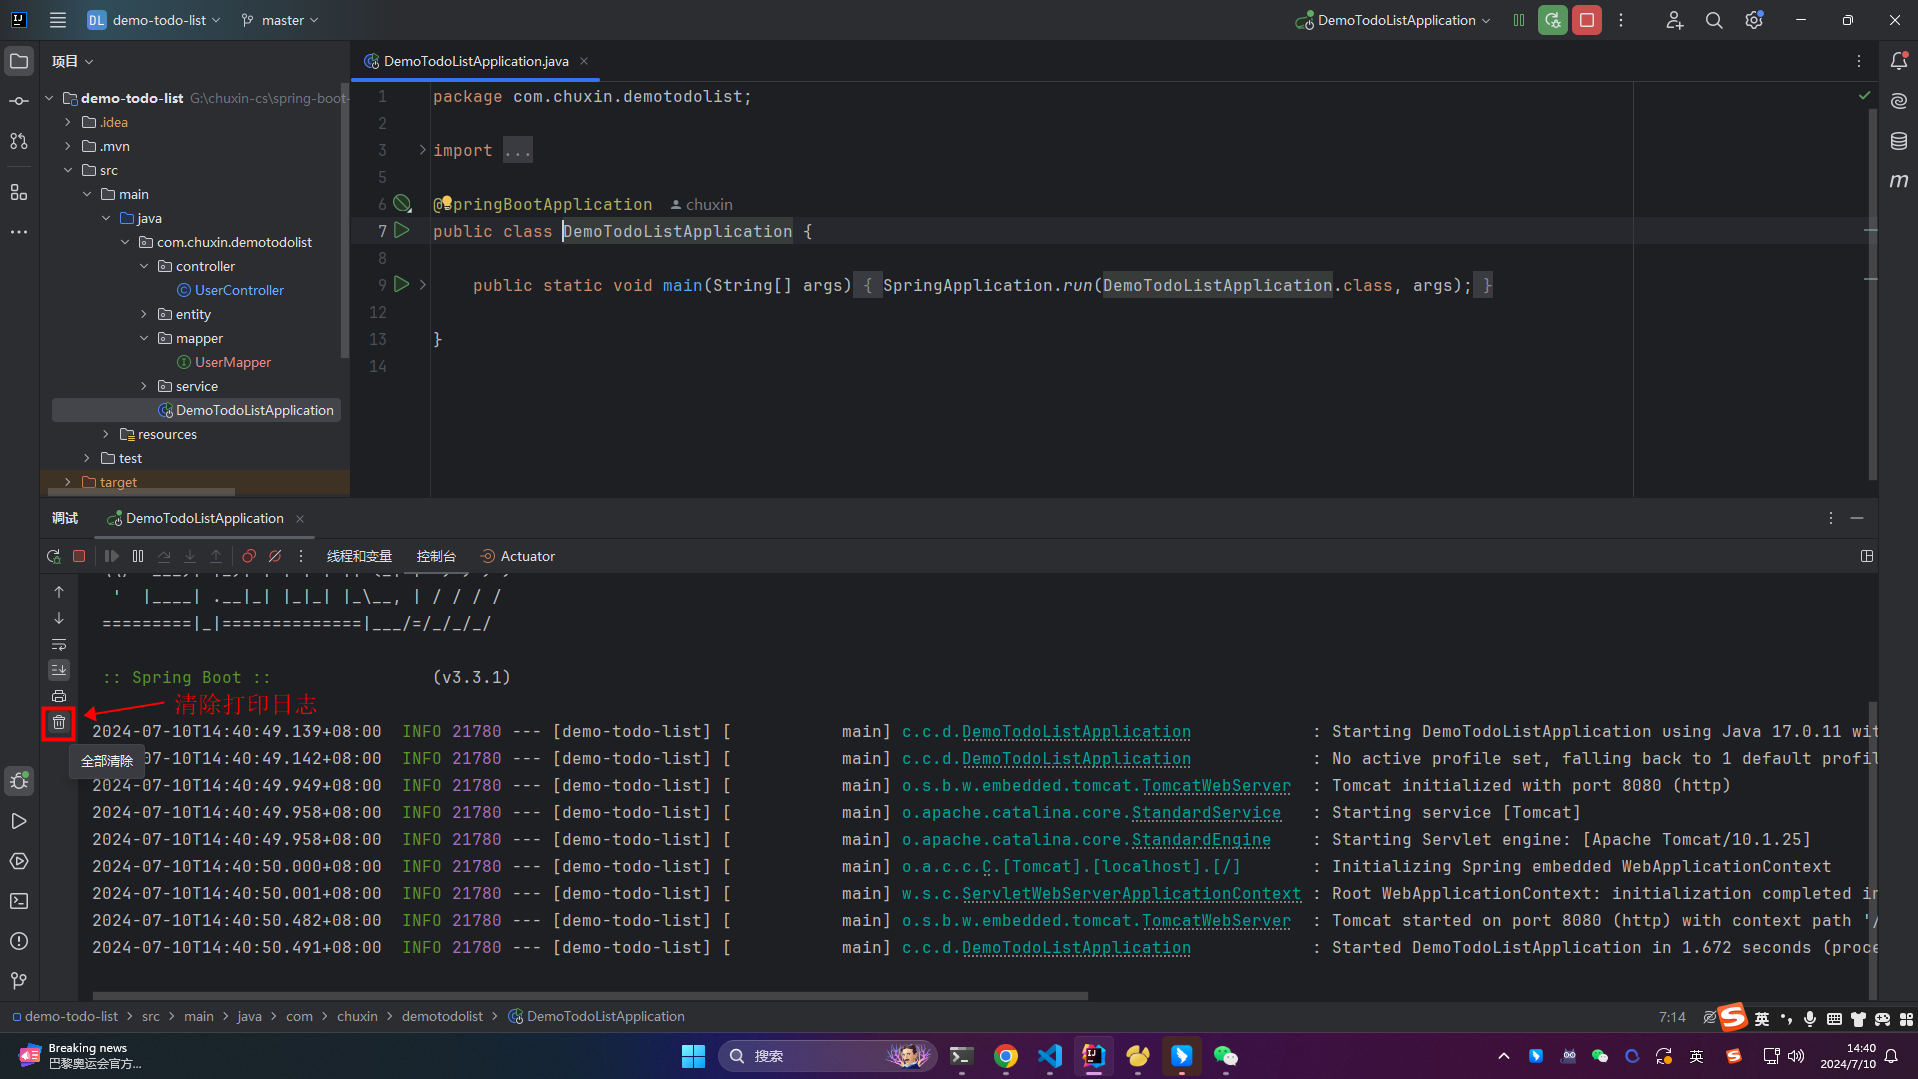Open the Project tool window folder icon
Screen dimensions: 1918x1079
19,61
